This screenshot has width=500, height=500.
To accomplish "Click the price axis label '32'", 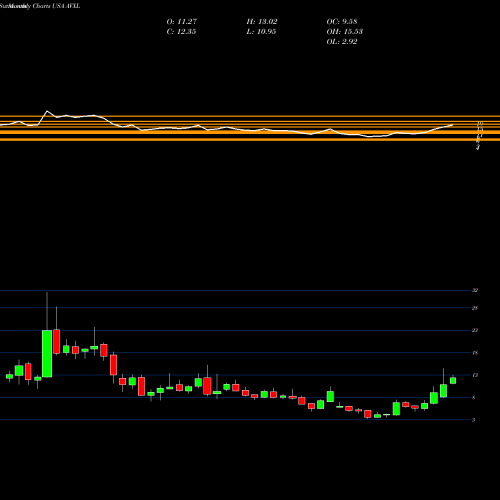I will pyautogui.click(x=475, y=290).
